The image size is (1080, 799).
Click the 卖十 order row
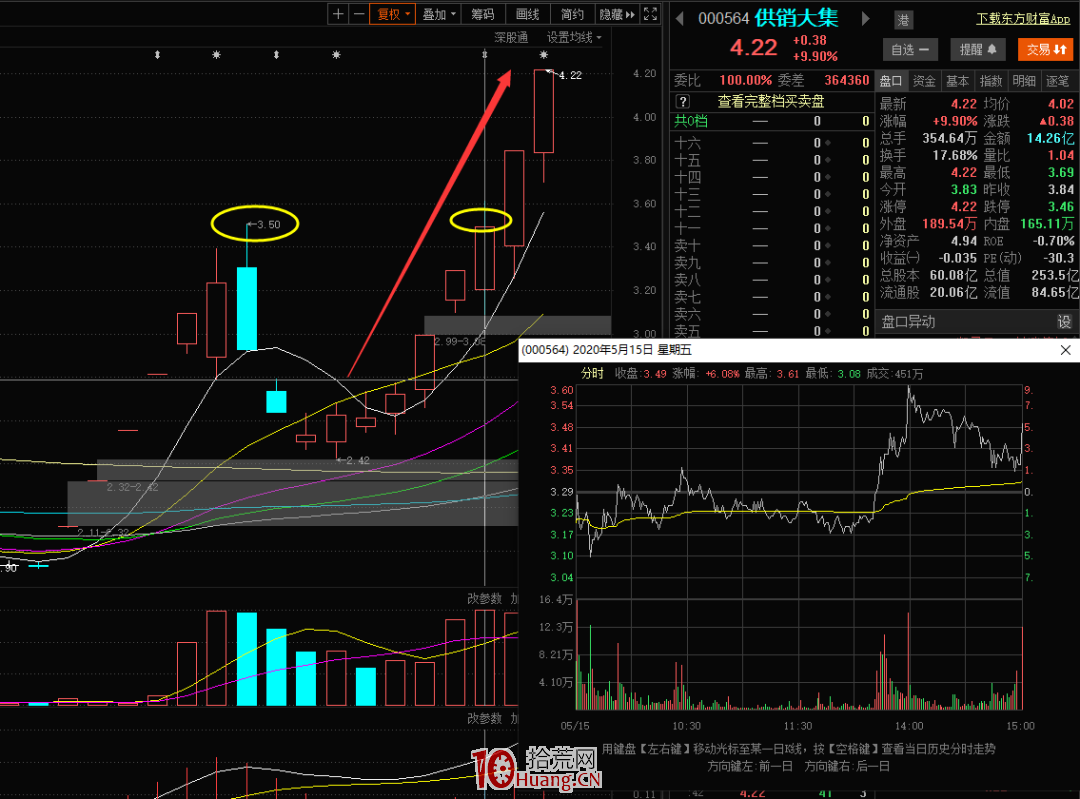[771, 246]
